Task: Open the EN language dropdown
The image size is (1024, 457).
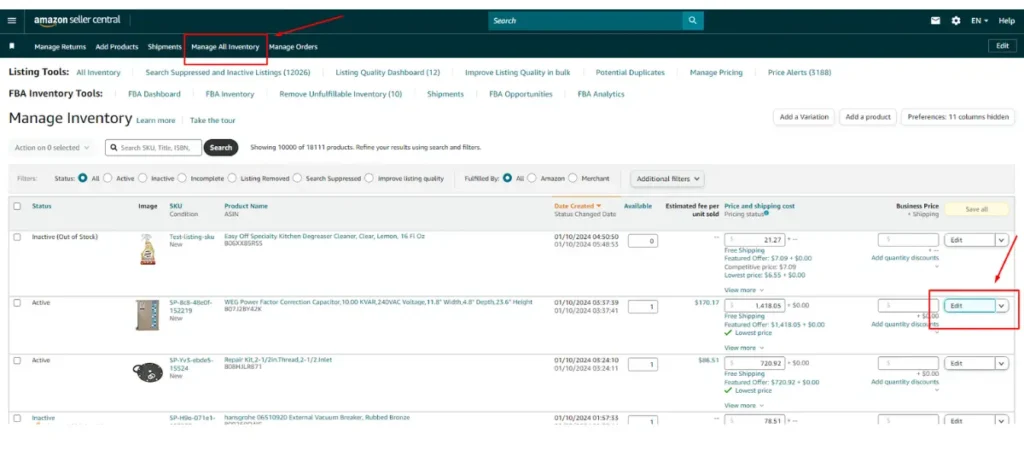Action: [979, 21]
